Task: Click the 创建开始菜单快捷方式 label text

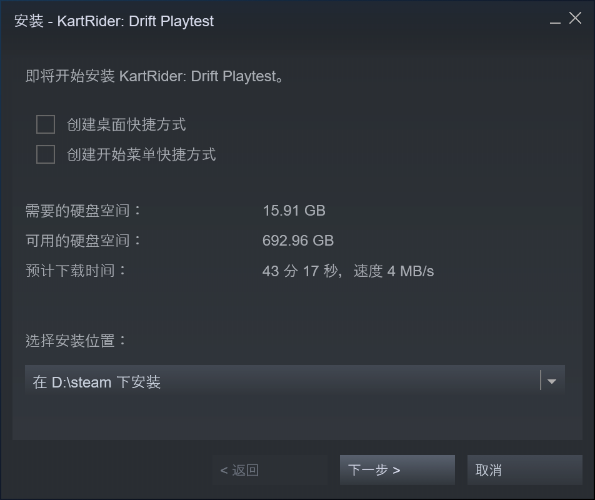Action: coord(141,154)
